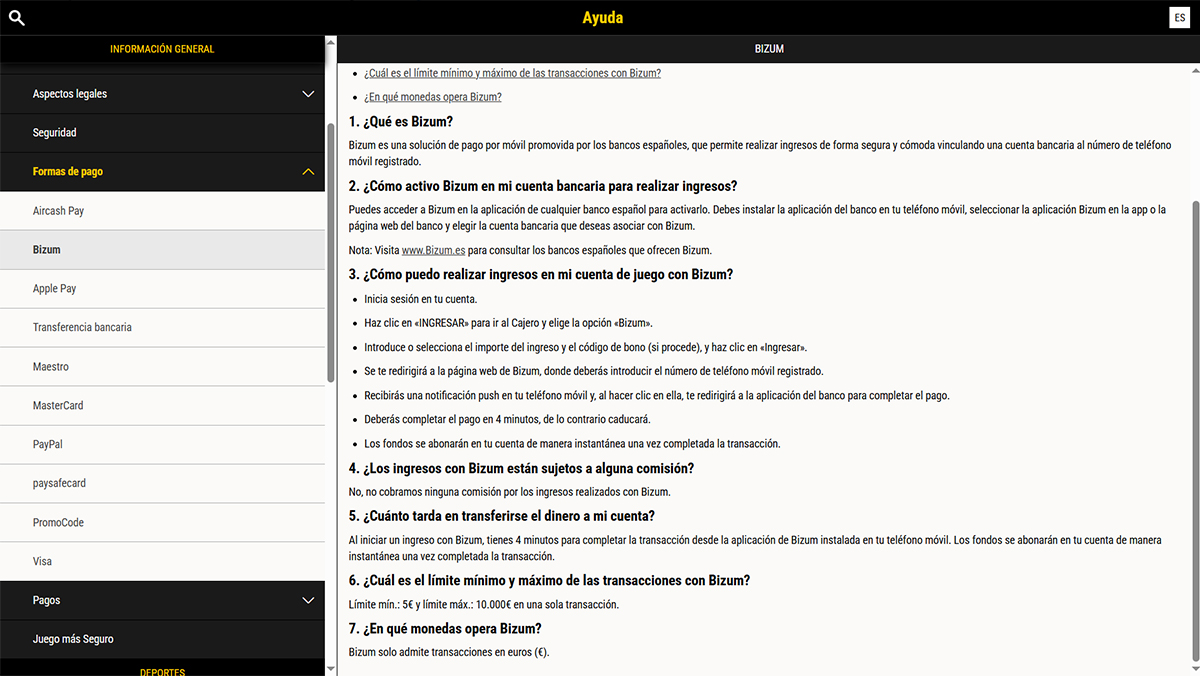Open PromoCode help page

(162, 522)
